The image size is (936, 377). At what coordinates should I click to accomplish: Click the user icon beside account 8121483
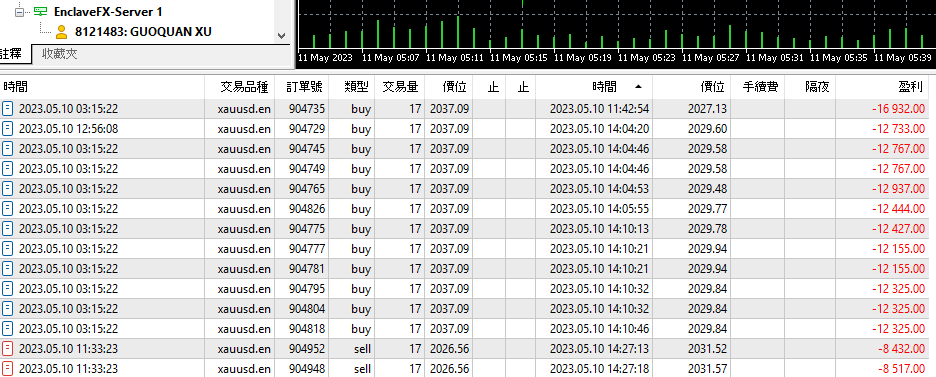click(x=61, y=32)
